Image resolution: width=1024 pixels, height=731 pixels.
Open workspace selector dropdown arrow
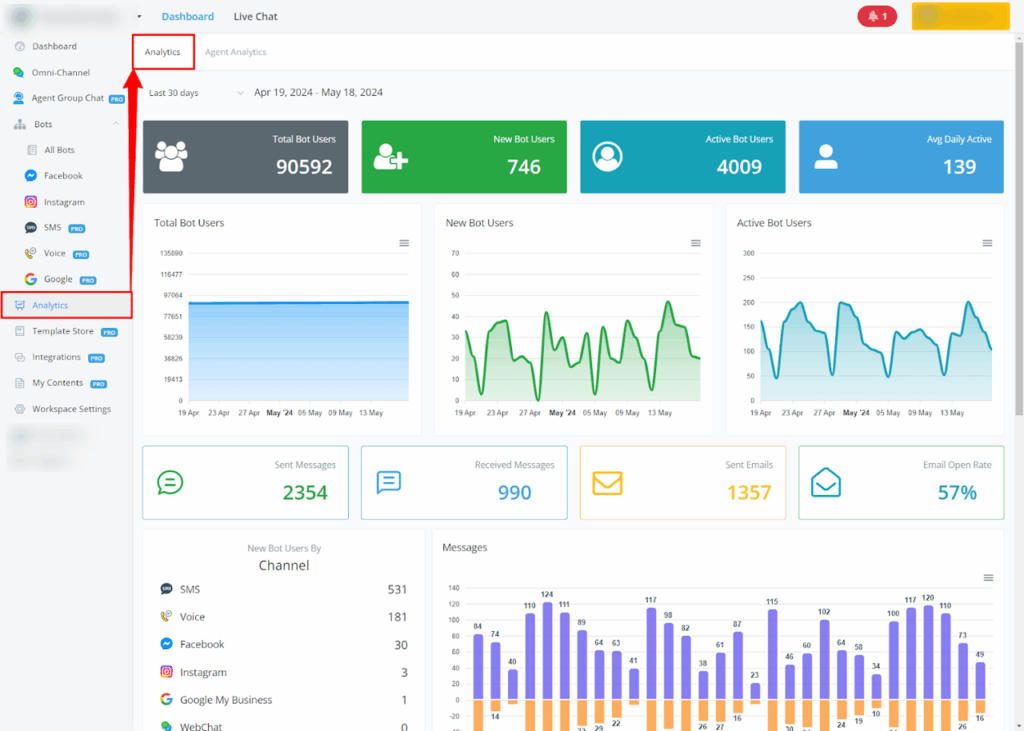click(139, 17)
